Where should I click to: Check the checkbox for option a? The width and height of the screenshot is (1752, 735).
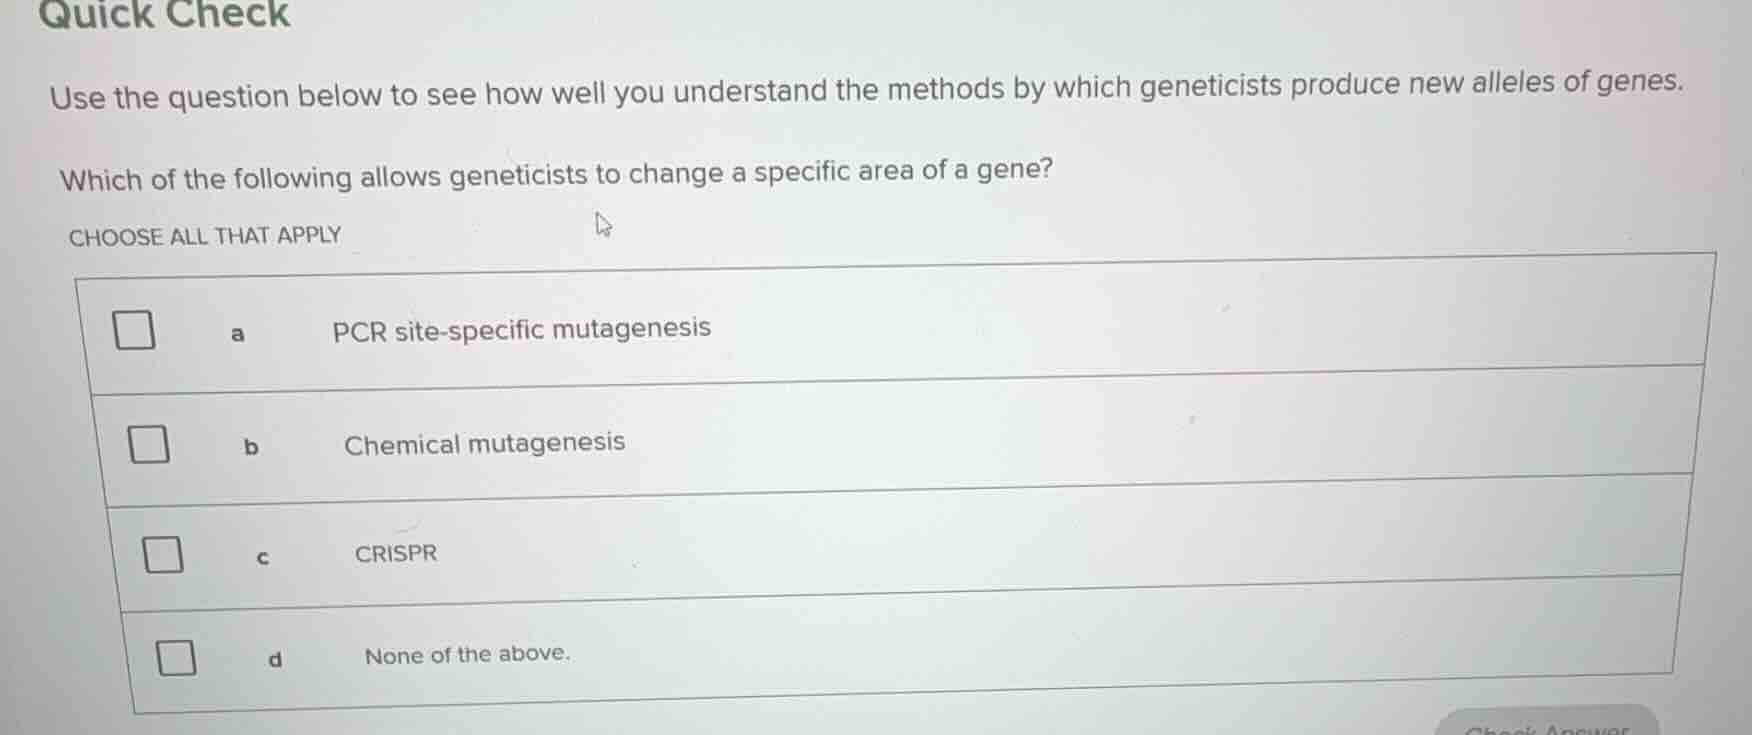coord(137,329)
